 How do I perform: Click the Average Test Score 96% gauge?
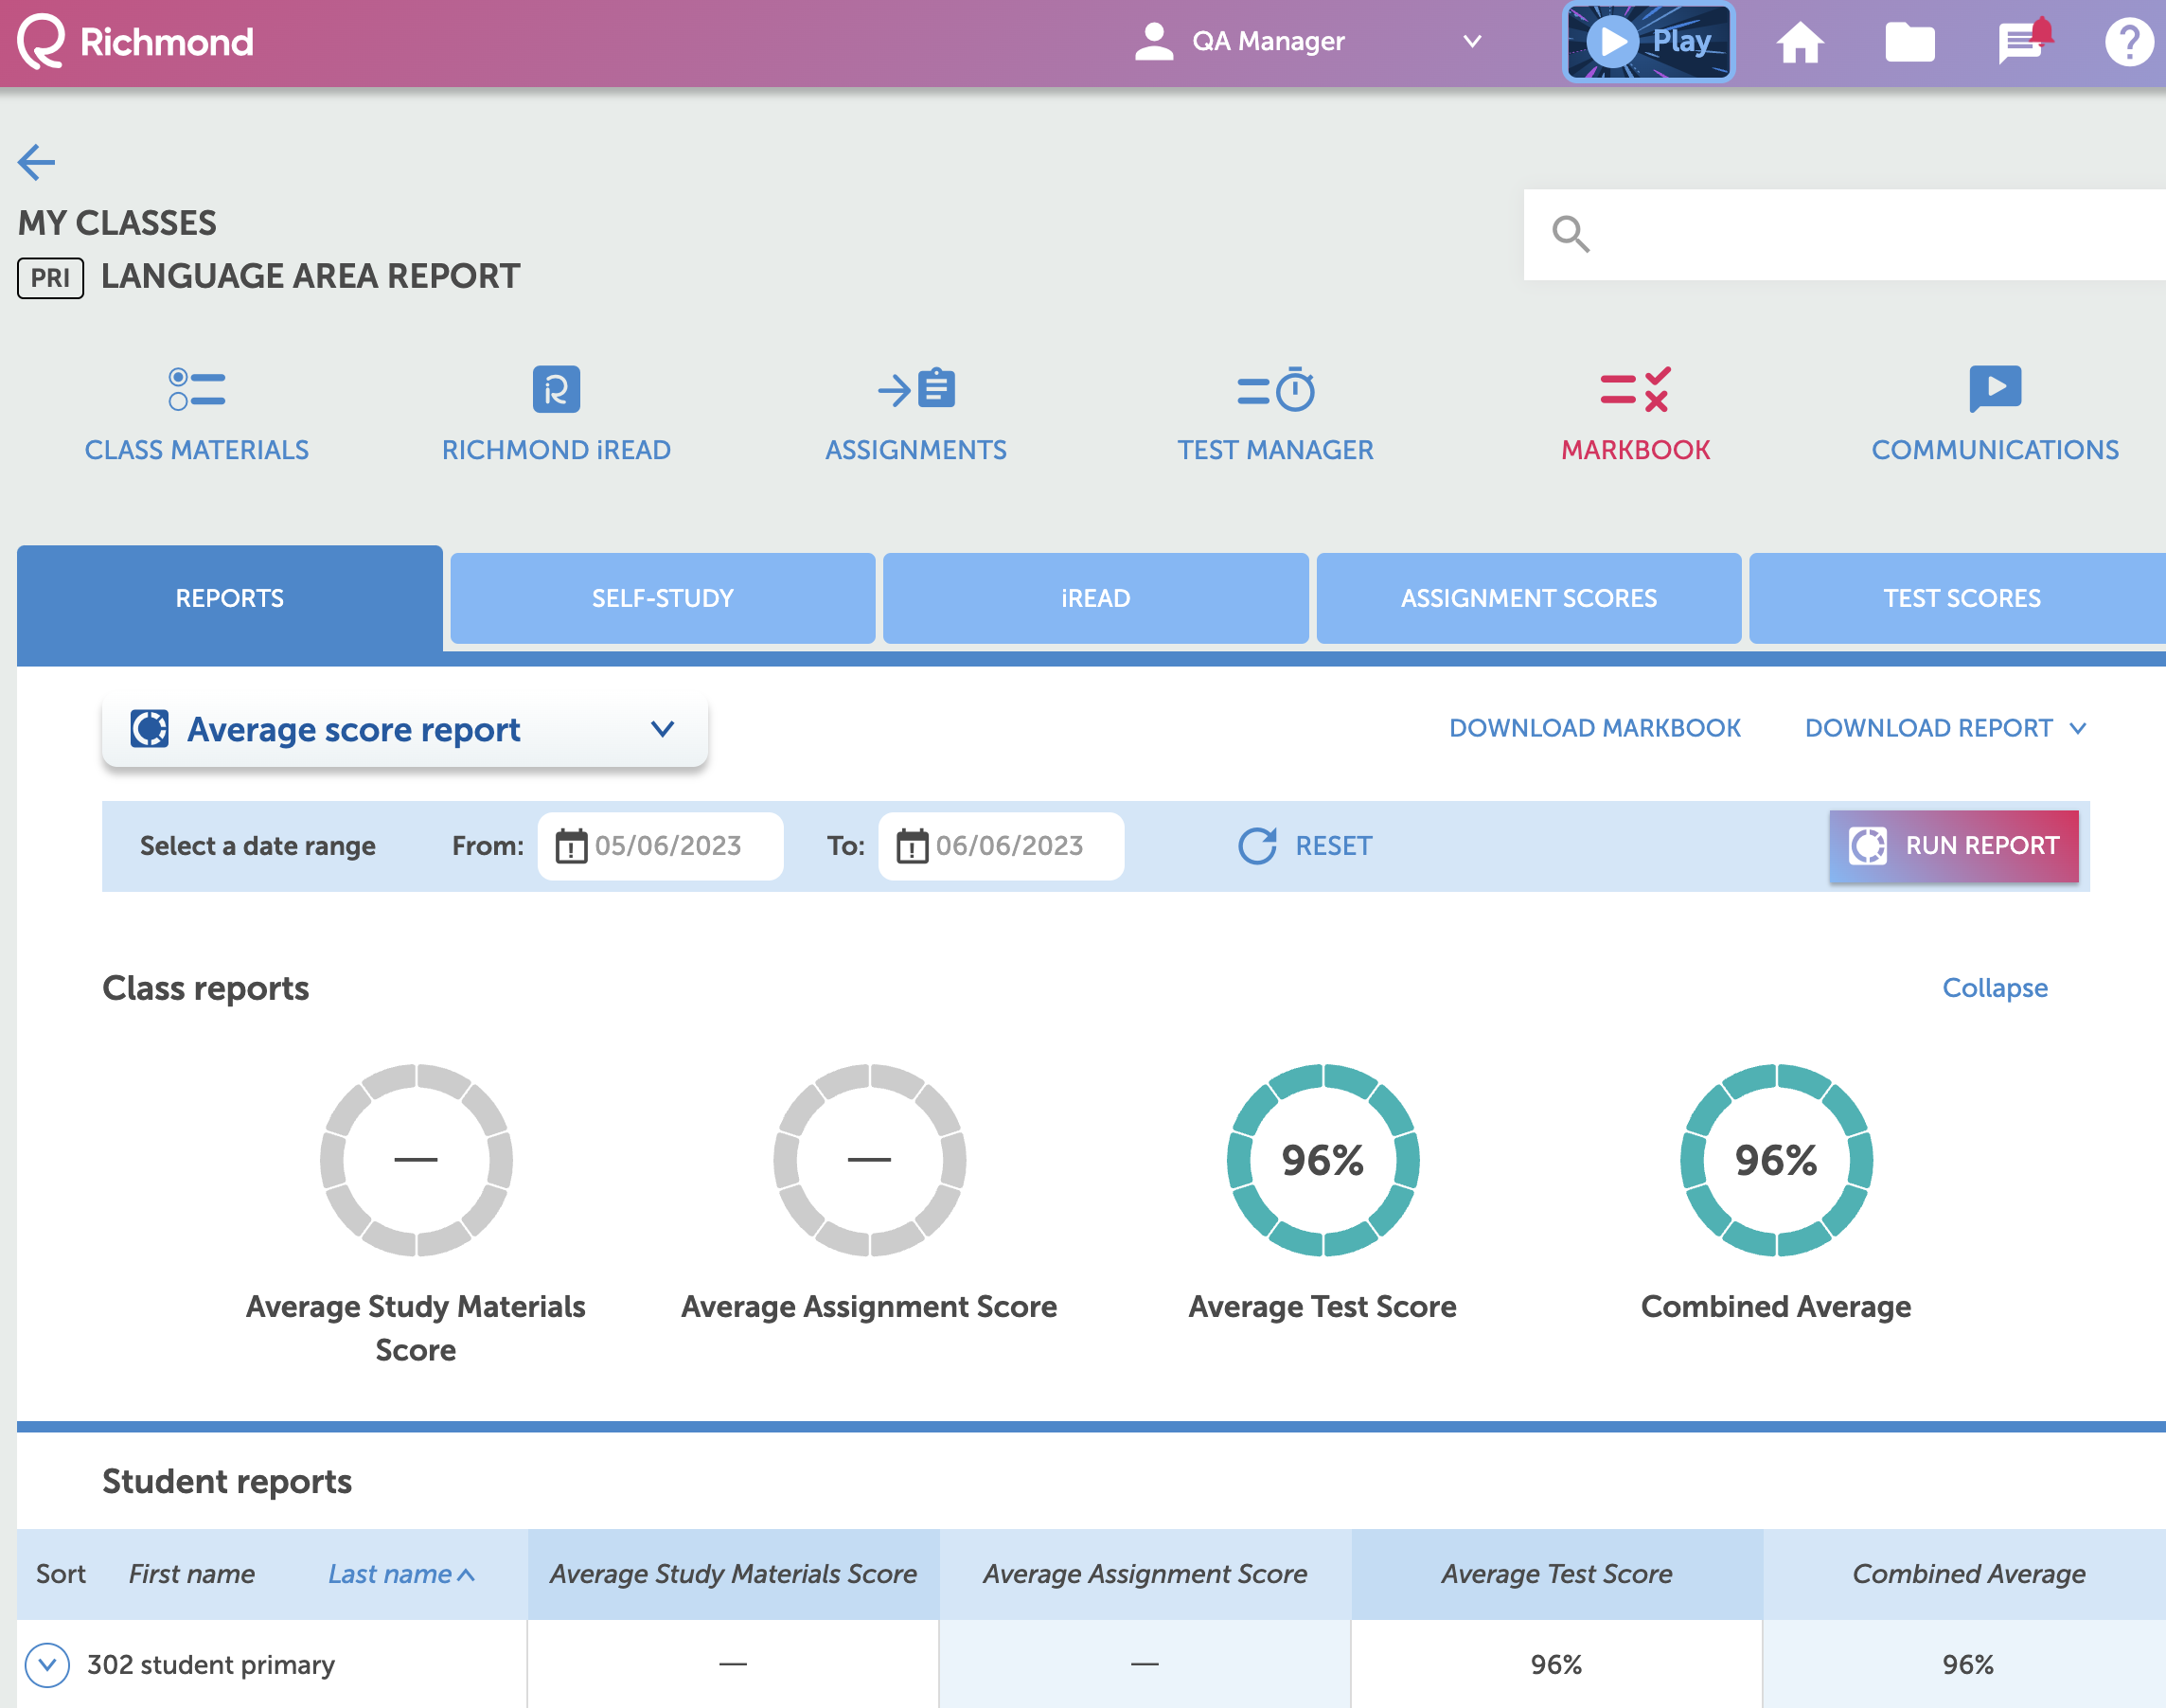coord(1323,1160)
